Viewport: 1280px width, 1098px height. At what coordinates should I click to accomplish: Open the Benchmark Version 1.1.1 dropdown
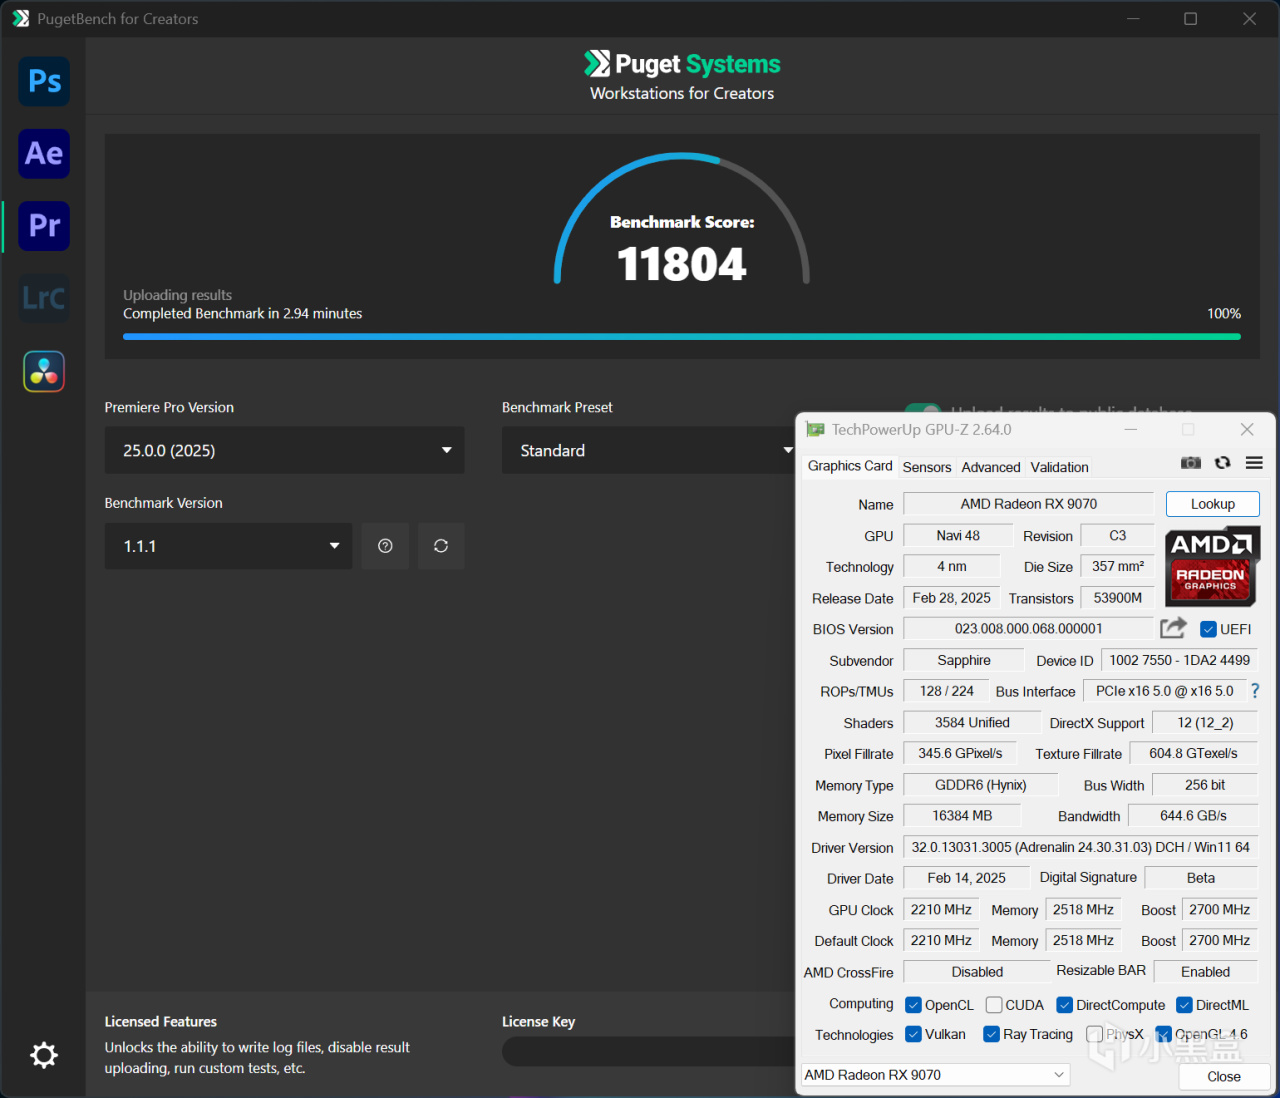click(228, 546)
